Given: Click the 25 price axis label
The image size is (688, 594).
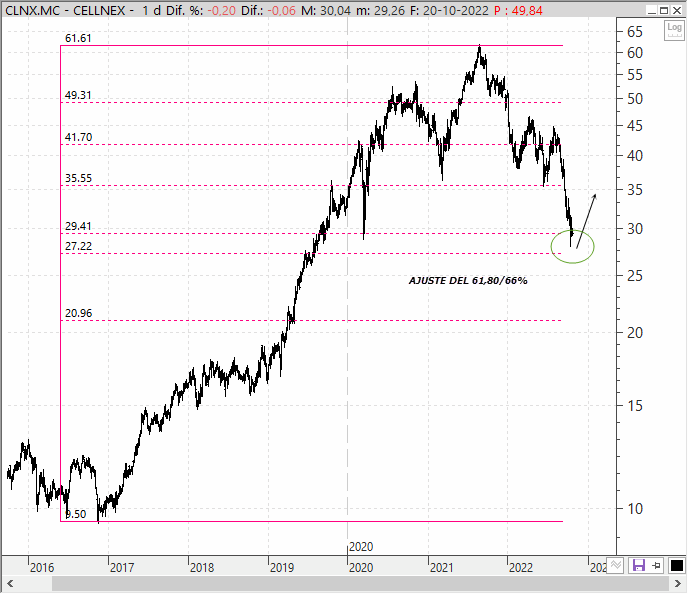Looking at the screenshot, I should [x=635, y=276].
